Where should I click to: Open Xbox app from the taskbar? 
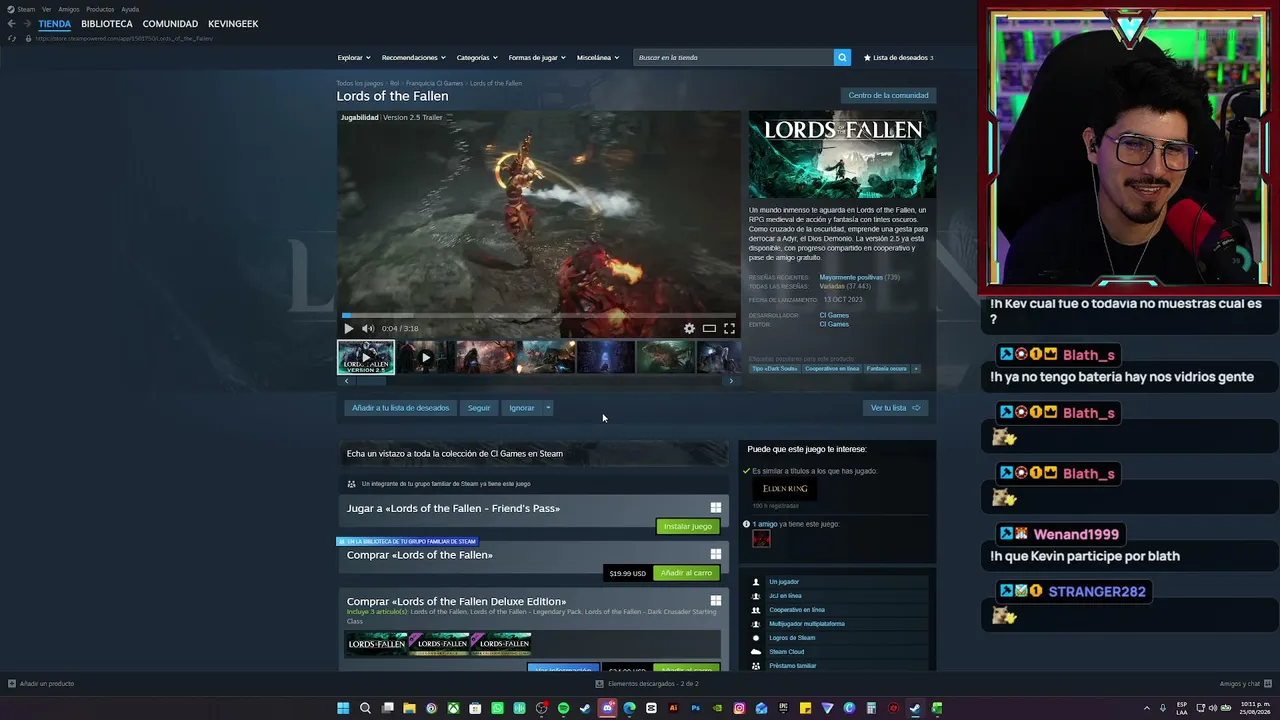[453, 708]
